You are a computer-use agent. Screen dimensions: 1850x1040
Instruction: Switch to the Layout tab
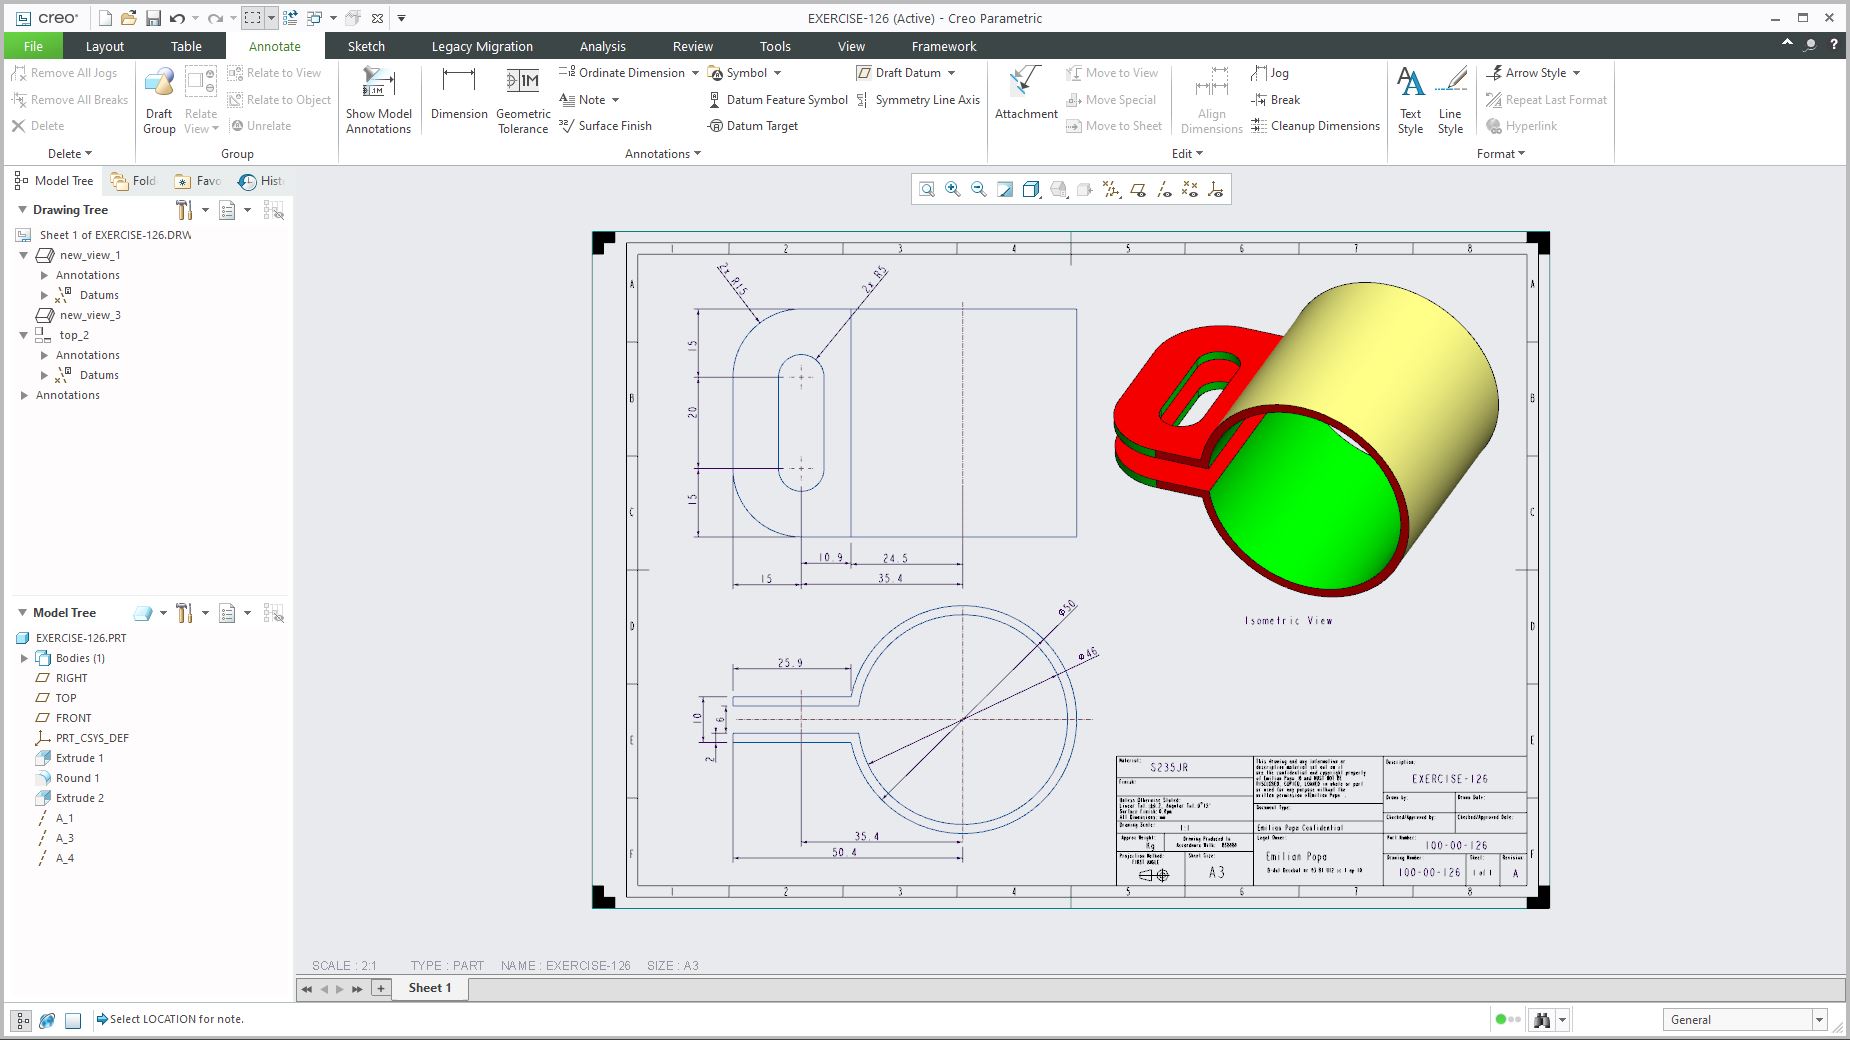click(105, 46)
